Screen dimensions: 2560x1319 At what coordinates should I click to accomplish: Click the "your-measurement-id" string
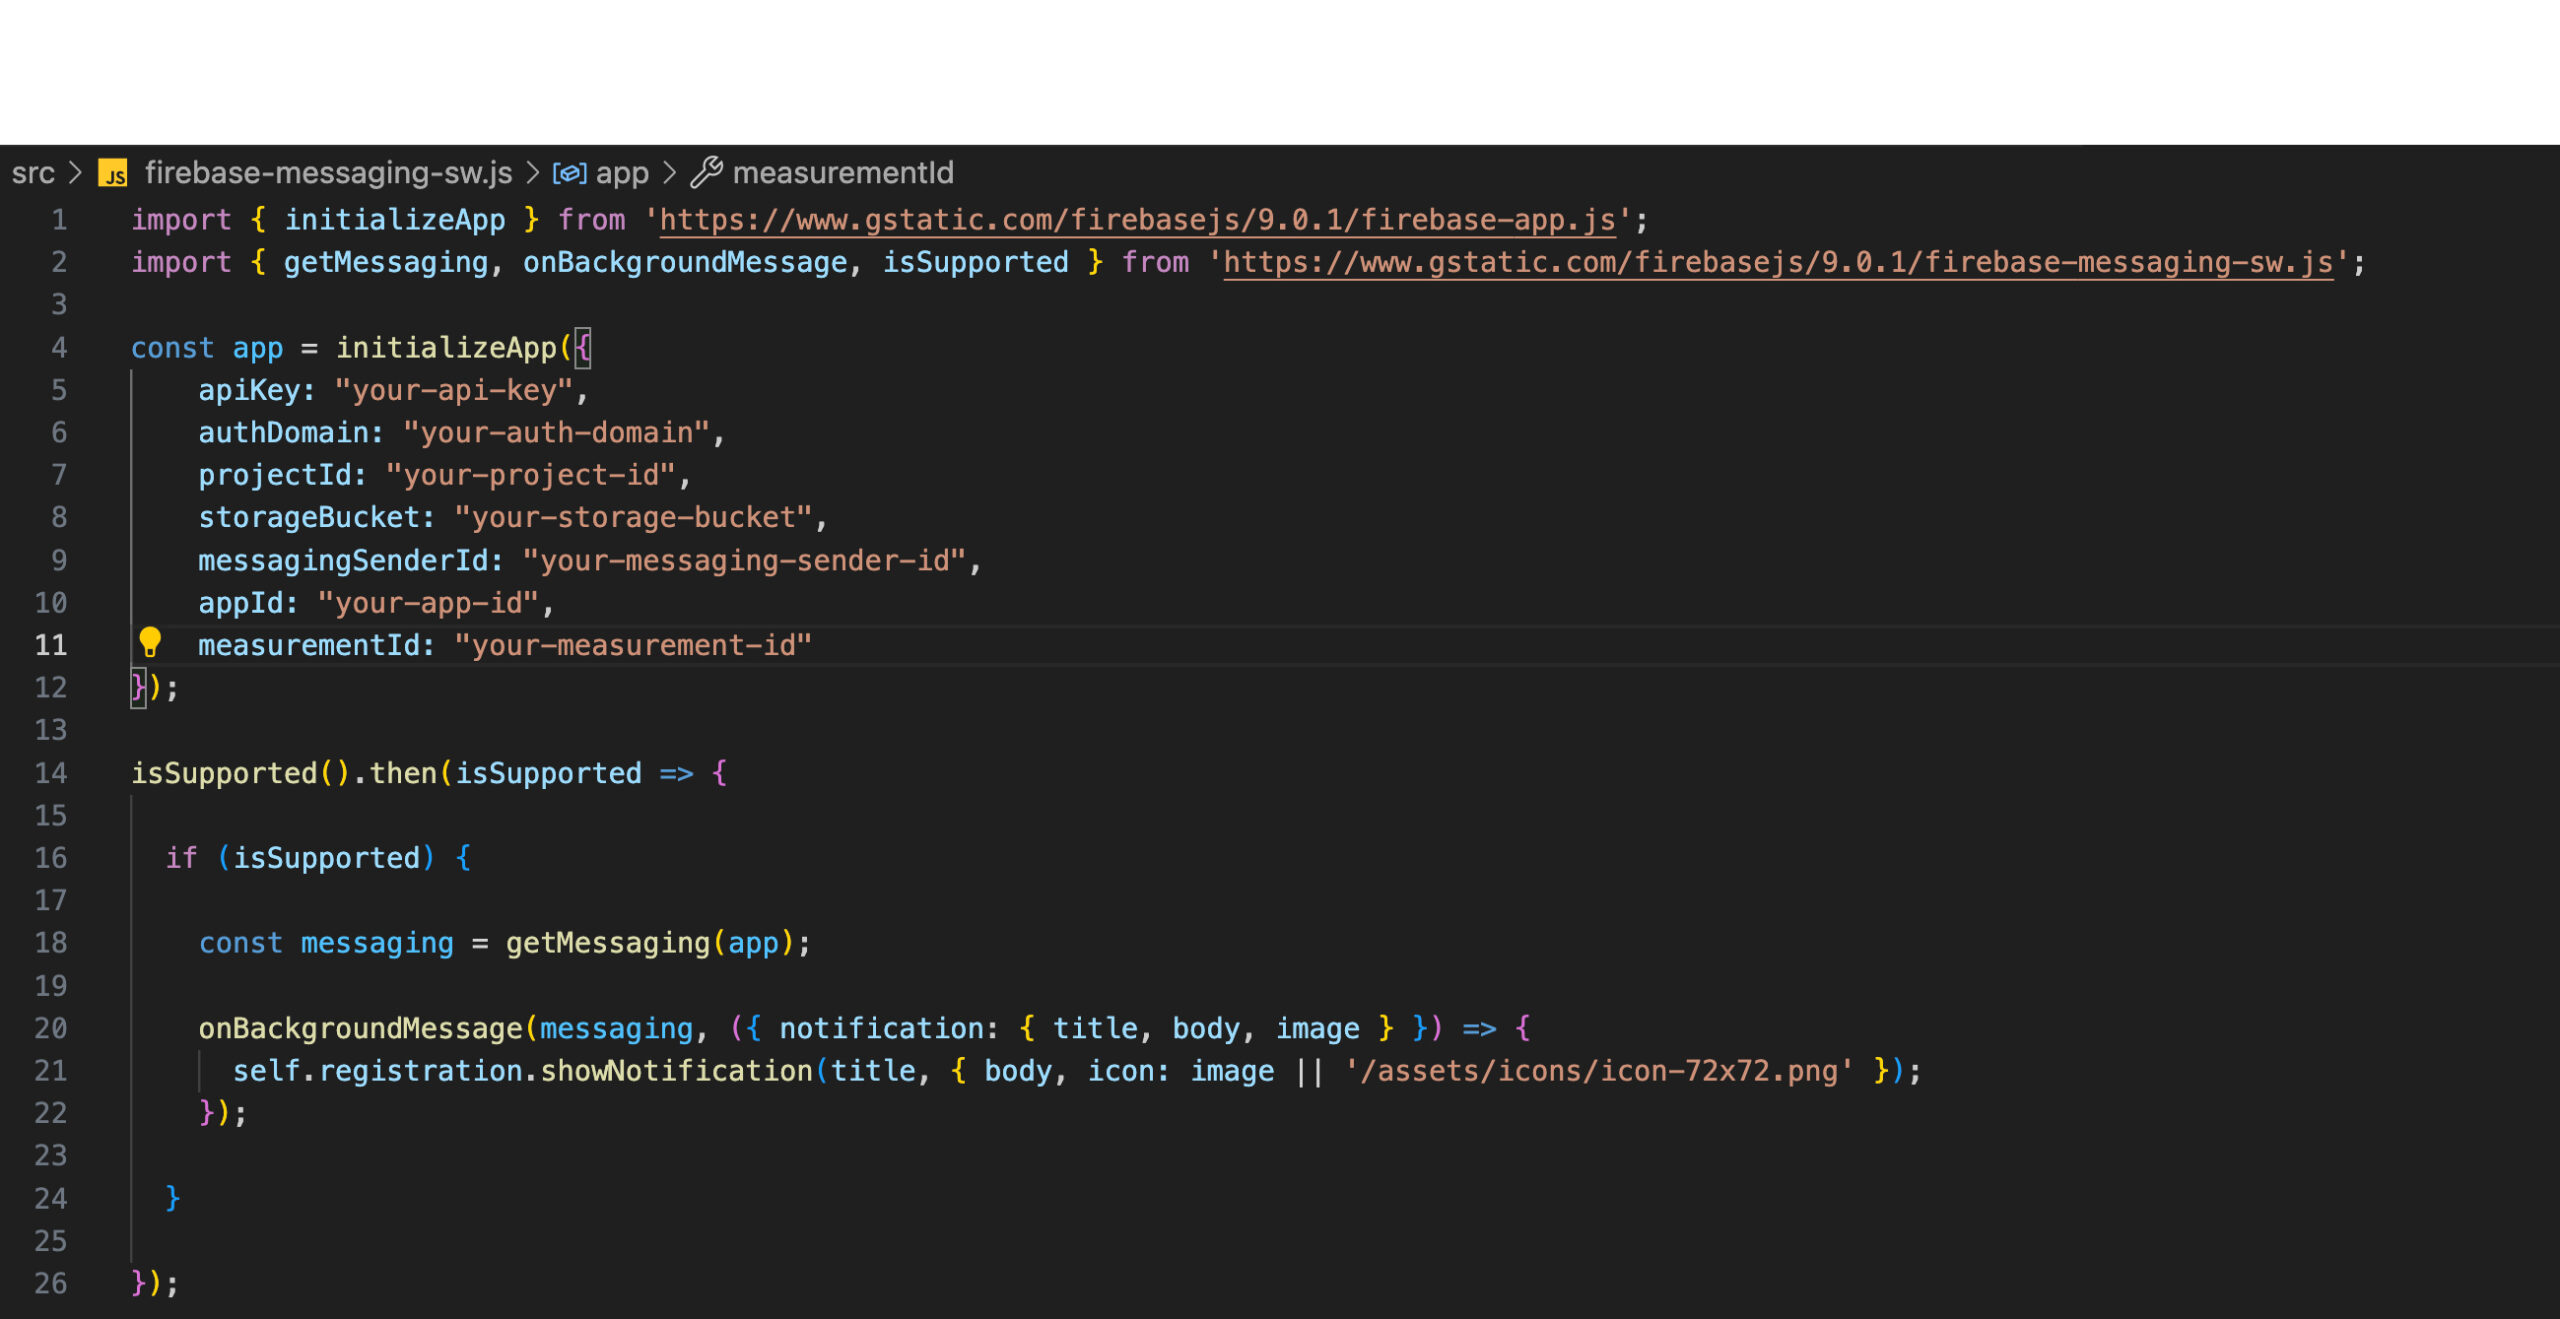pos(633,645)
